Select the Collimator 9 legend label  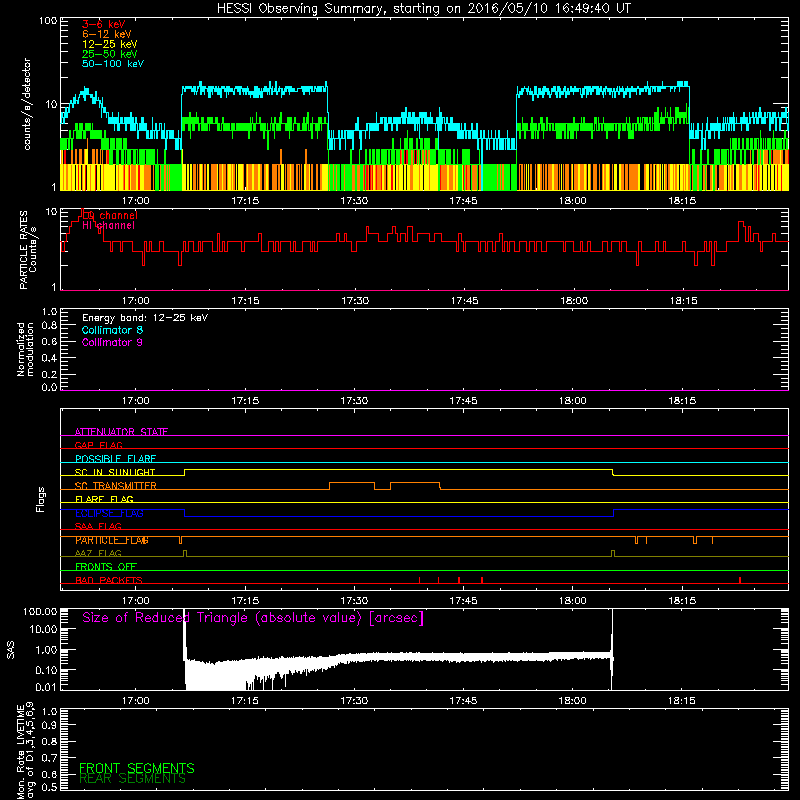[x=112, y=342]
